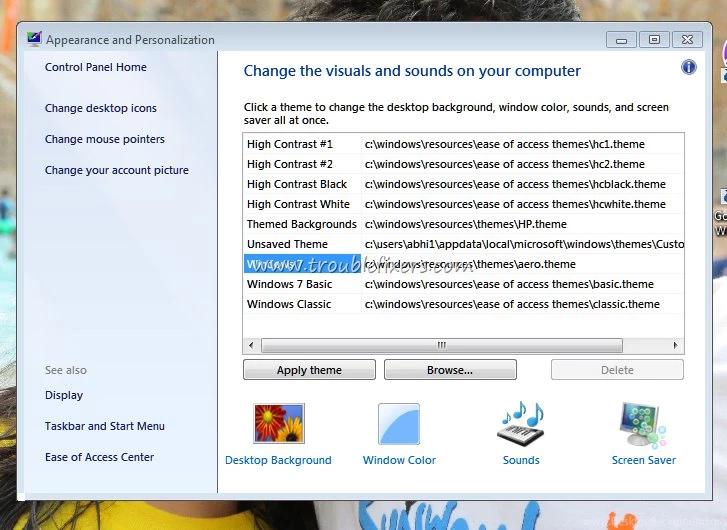Click the hc1.theme path cell

click(x=504, y=144)
